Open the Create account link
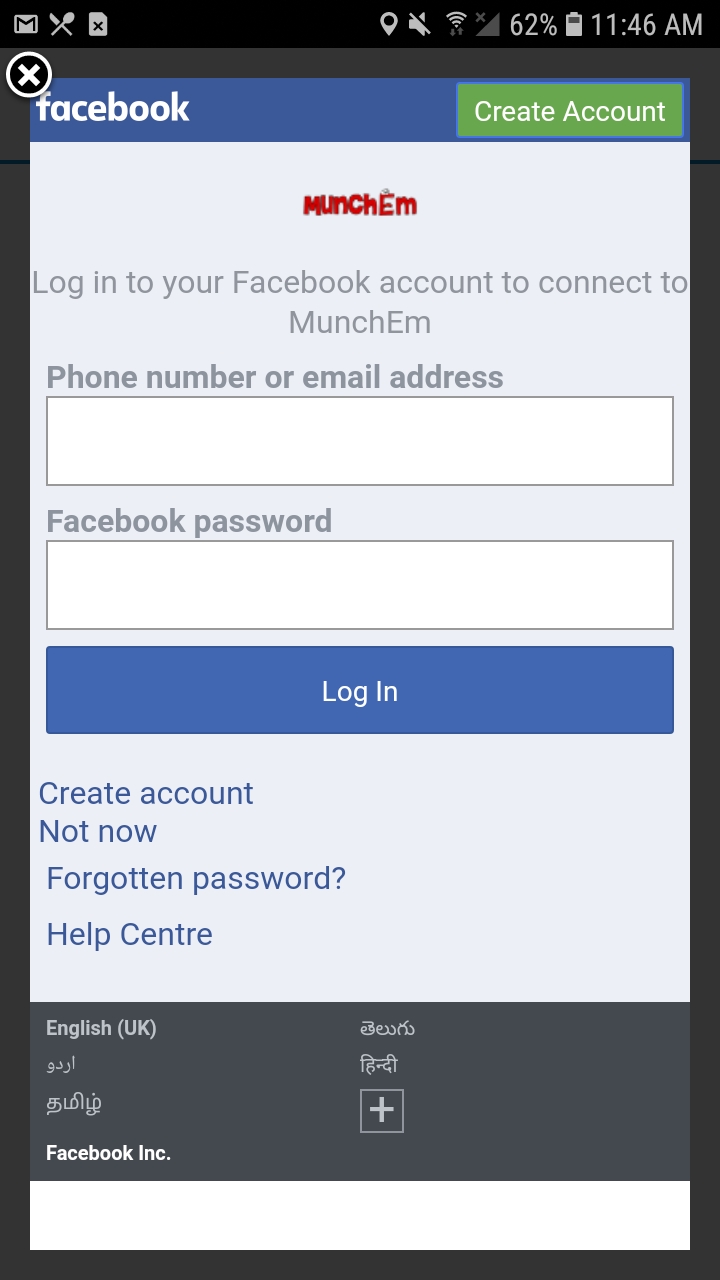This screenshot has width=720, height=1280. tap(146, 793)
